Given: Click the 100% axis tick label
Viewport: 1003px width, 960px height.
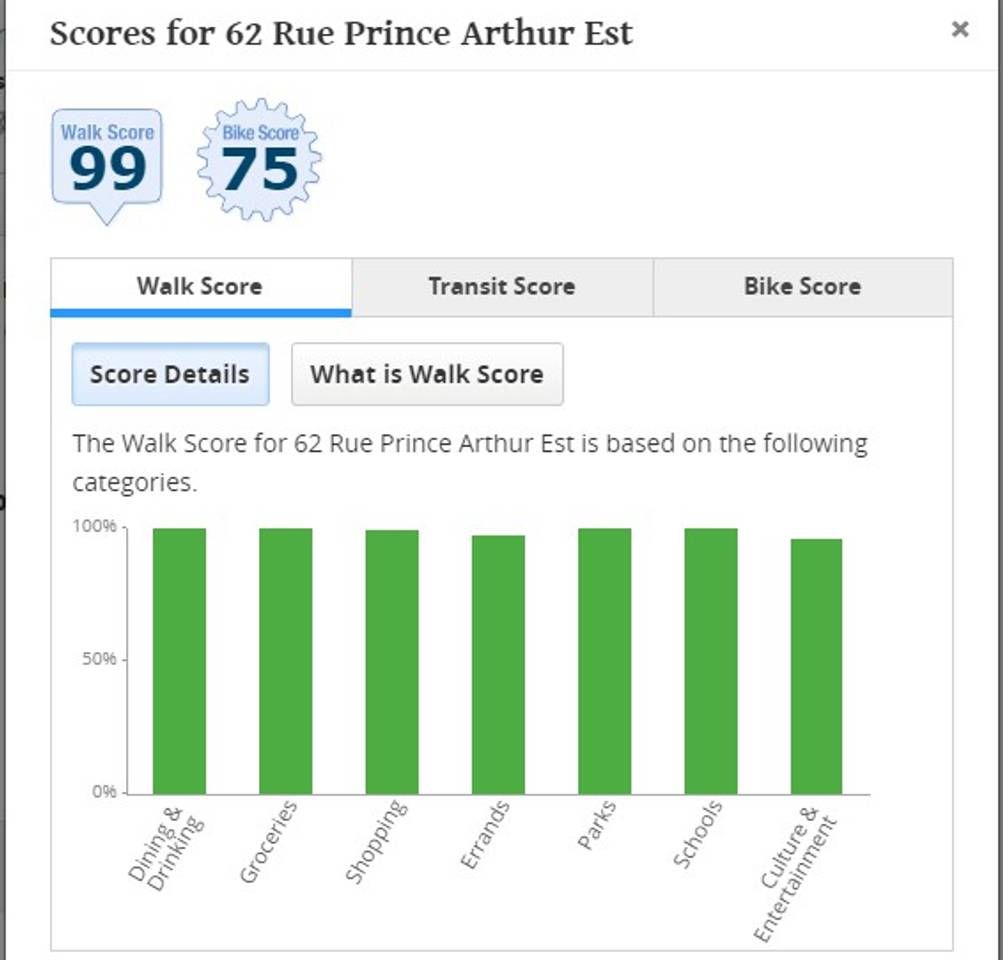Looking at the screenshot, I should coord(95,526).
